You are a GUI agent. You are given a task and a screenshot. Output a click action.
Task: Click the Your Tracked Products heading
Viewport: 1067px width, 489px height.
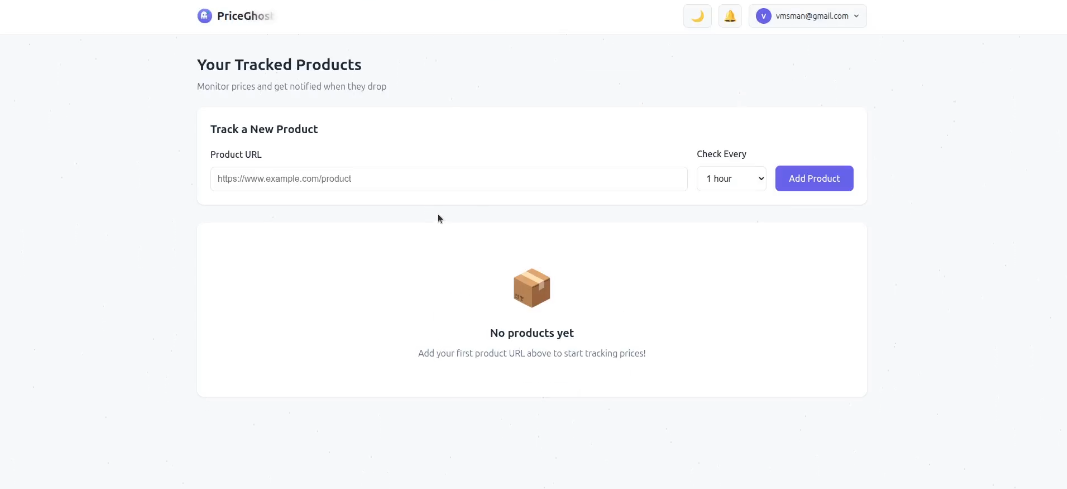pos(279,65)
